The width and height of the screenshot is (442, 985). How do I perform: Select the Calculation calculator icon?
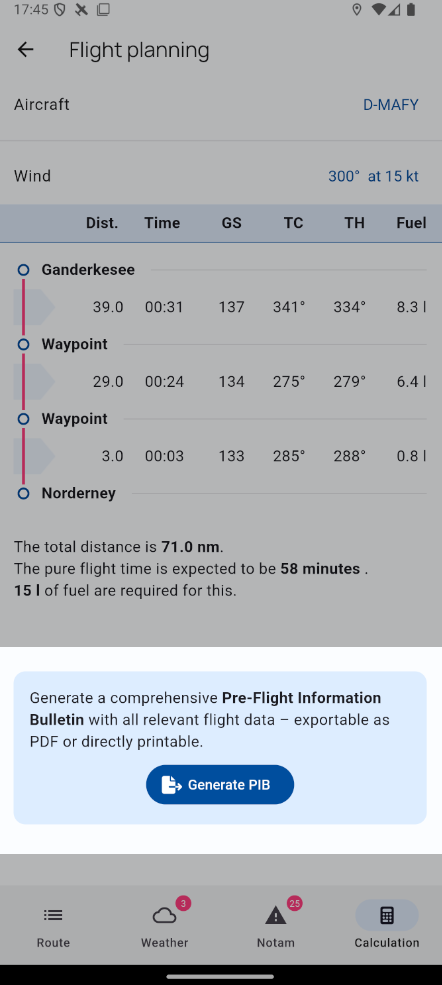[x=387, y=915]
